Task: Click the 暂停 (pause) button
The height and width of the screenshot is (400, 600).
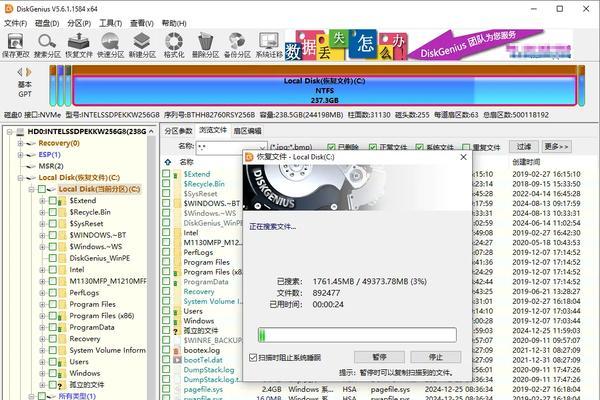Action: (x=379, y=357)
